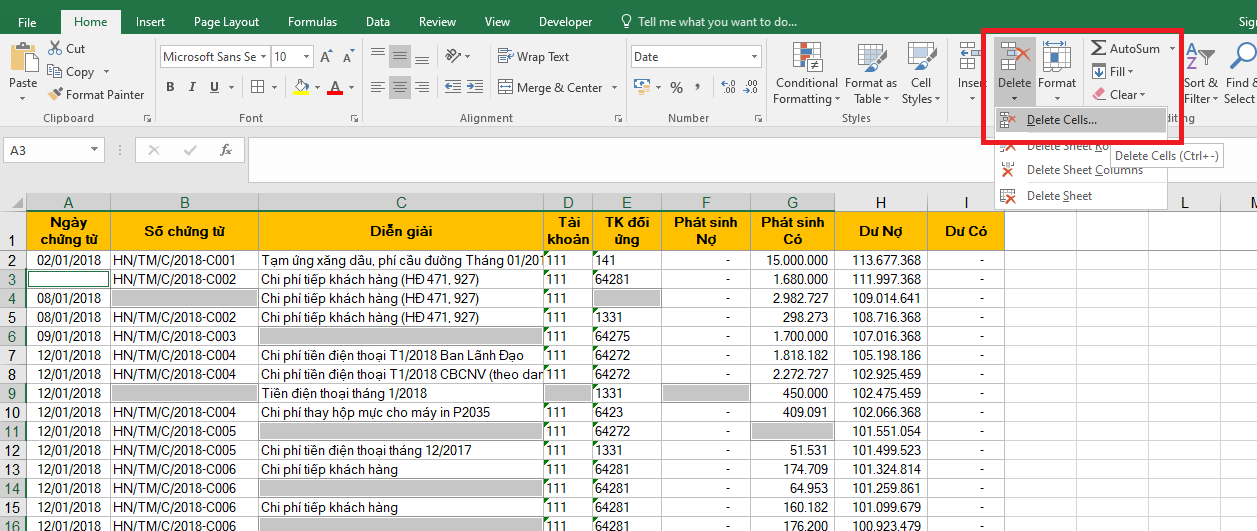The image size is (1257, 531).
Task: Click the AutoSum sigma icon
Action: (x=1098, y=48)
